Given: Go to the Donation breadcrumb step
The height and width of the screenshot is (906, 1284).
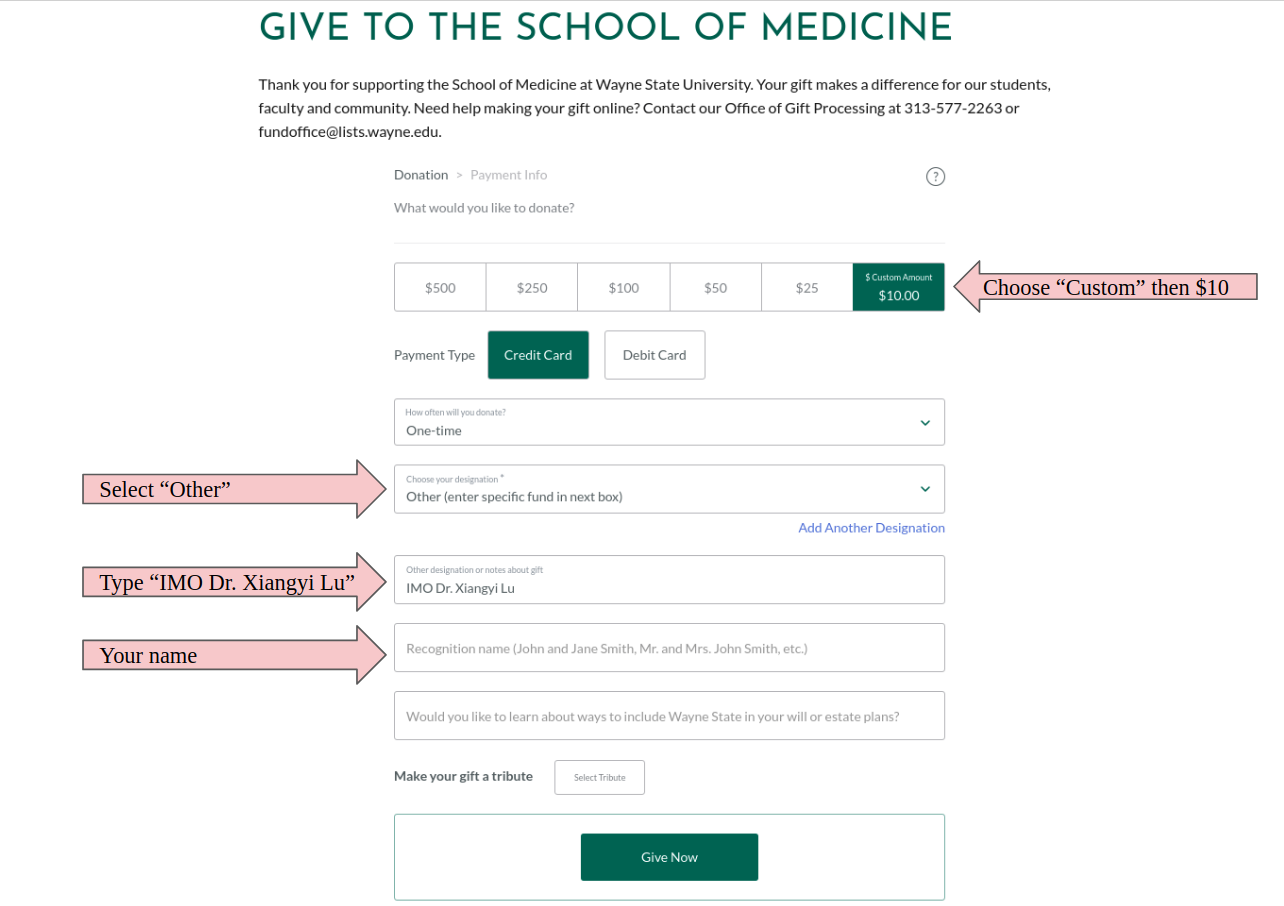Looking at the screenshot, I should tap(421, 175).
